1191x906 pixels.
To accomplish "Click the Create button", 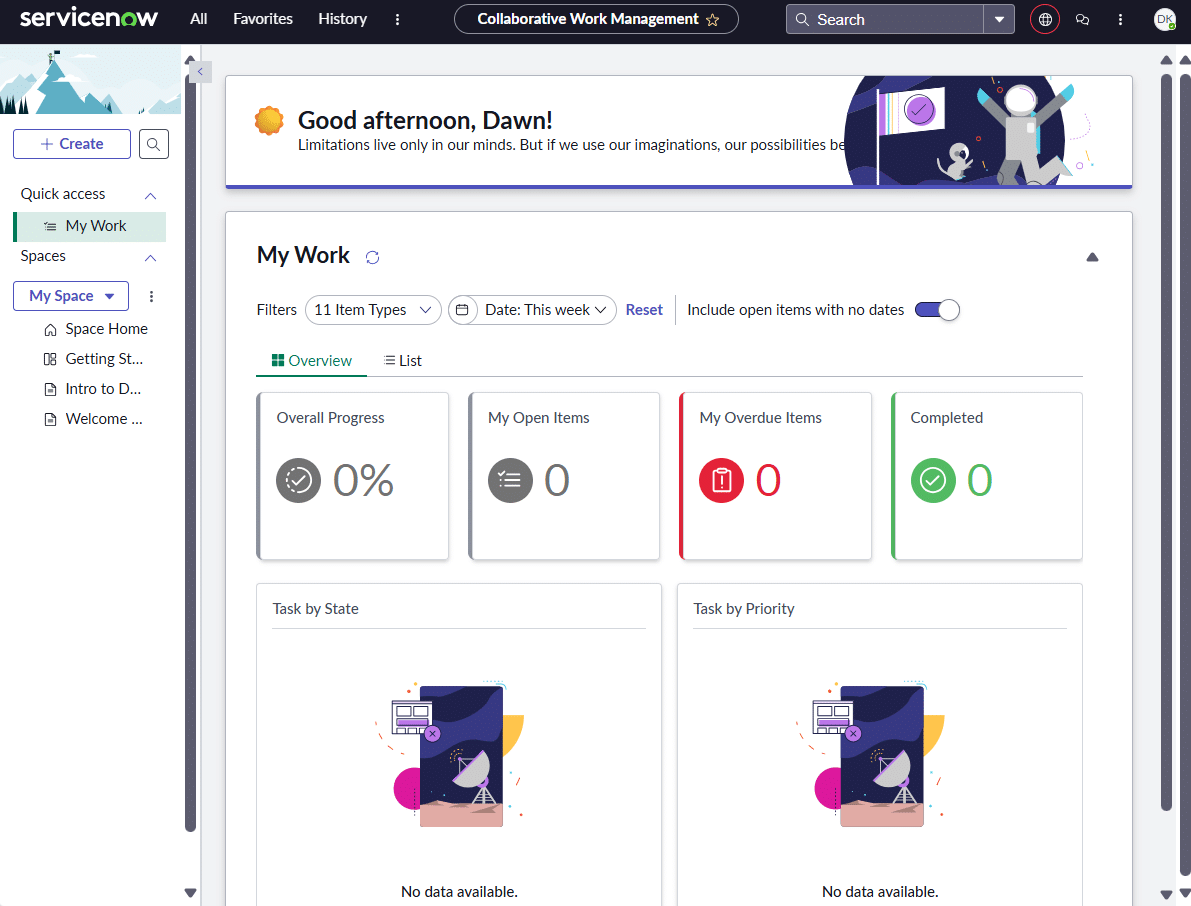I will [x=72, y=144].
